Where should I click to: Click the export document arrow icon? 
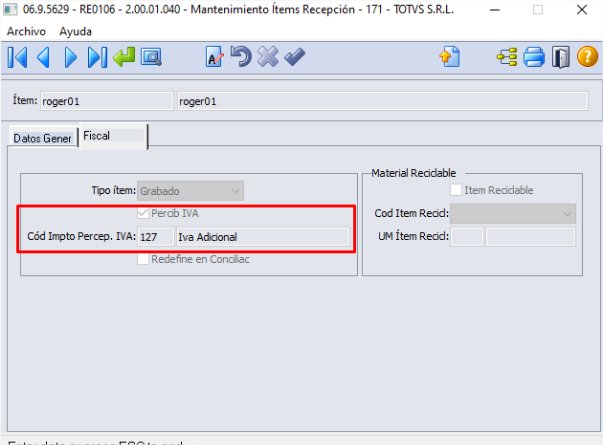(450, 57)
